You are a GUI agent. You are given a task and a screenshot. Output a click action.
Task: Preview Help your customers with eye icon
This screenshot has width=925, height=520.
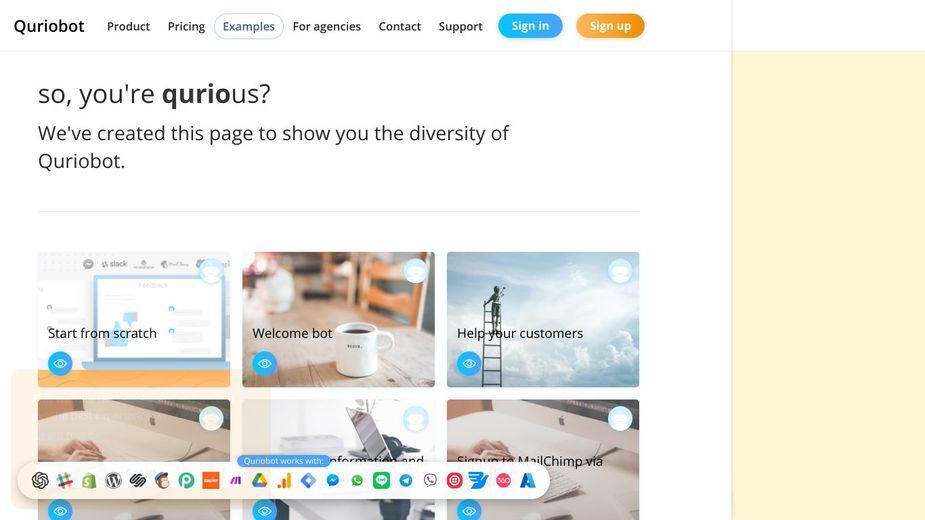pyautogui.click(x=469, y=364)
